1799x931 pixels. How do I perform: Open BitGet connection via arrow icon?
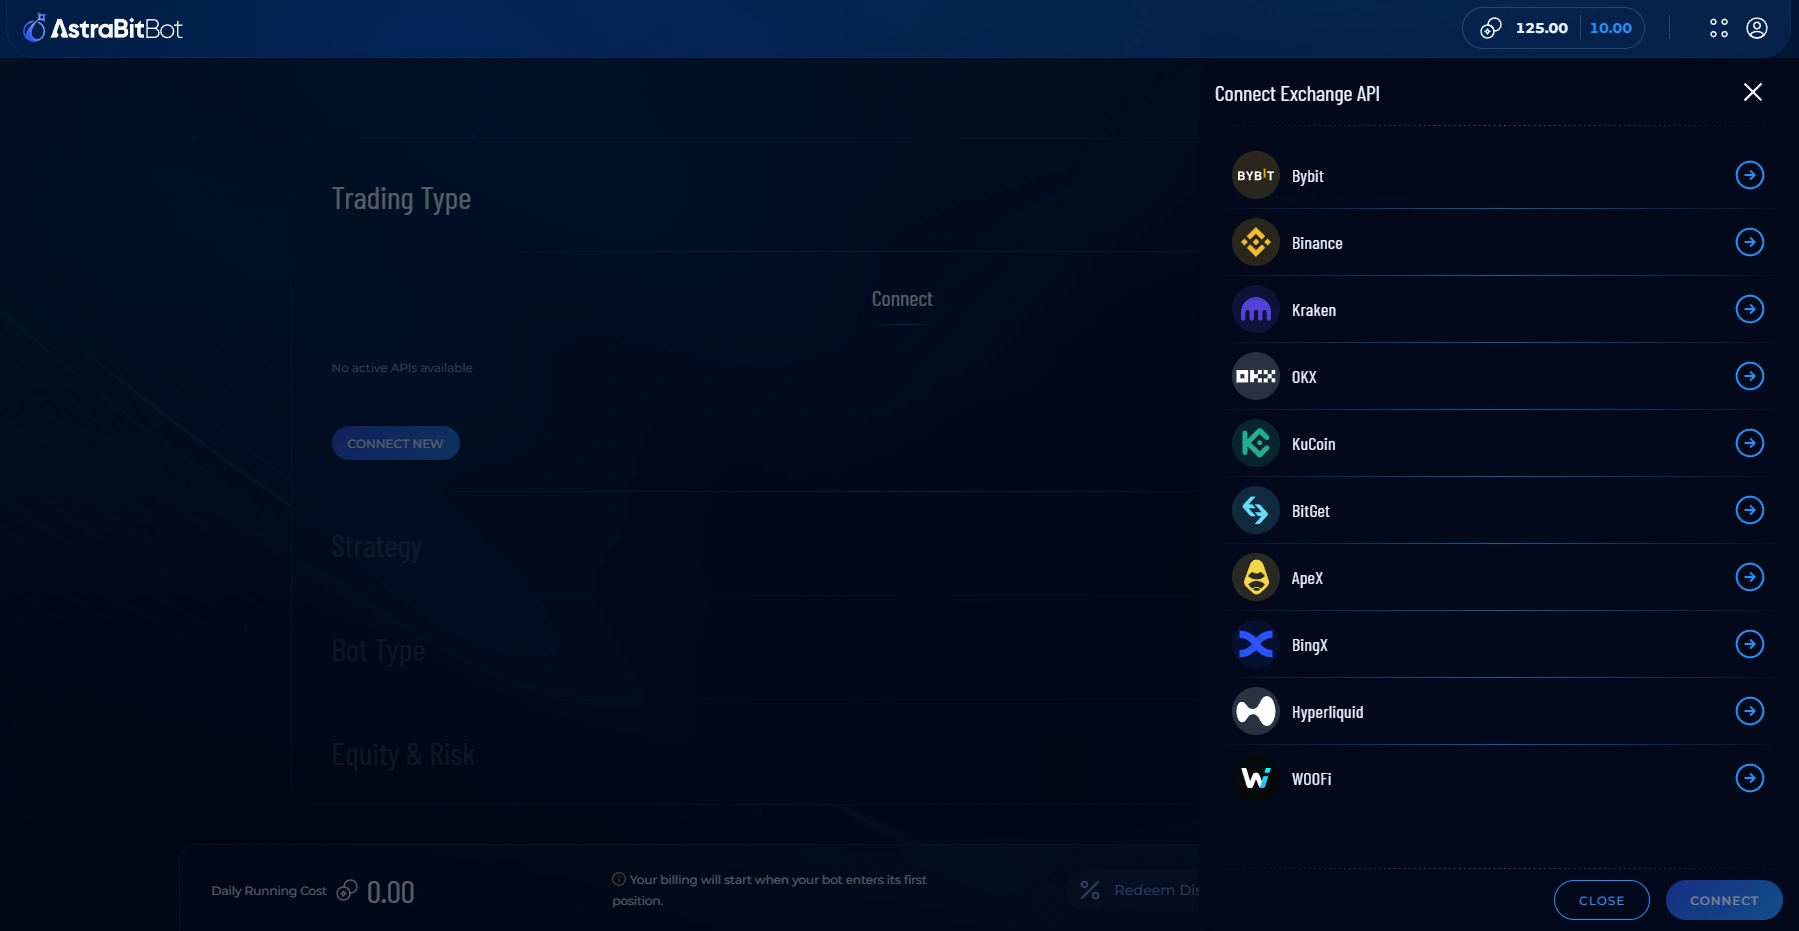click(x=1750, y=510)
